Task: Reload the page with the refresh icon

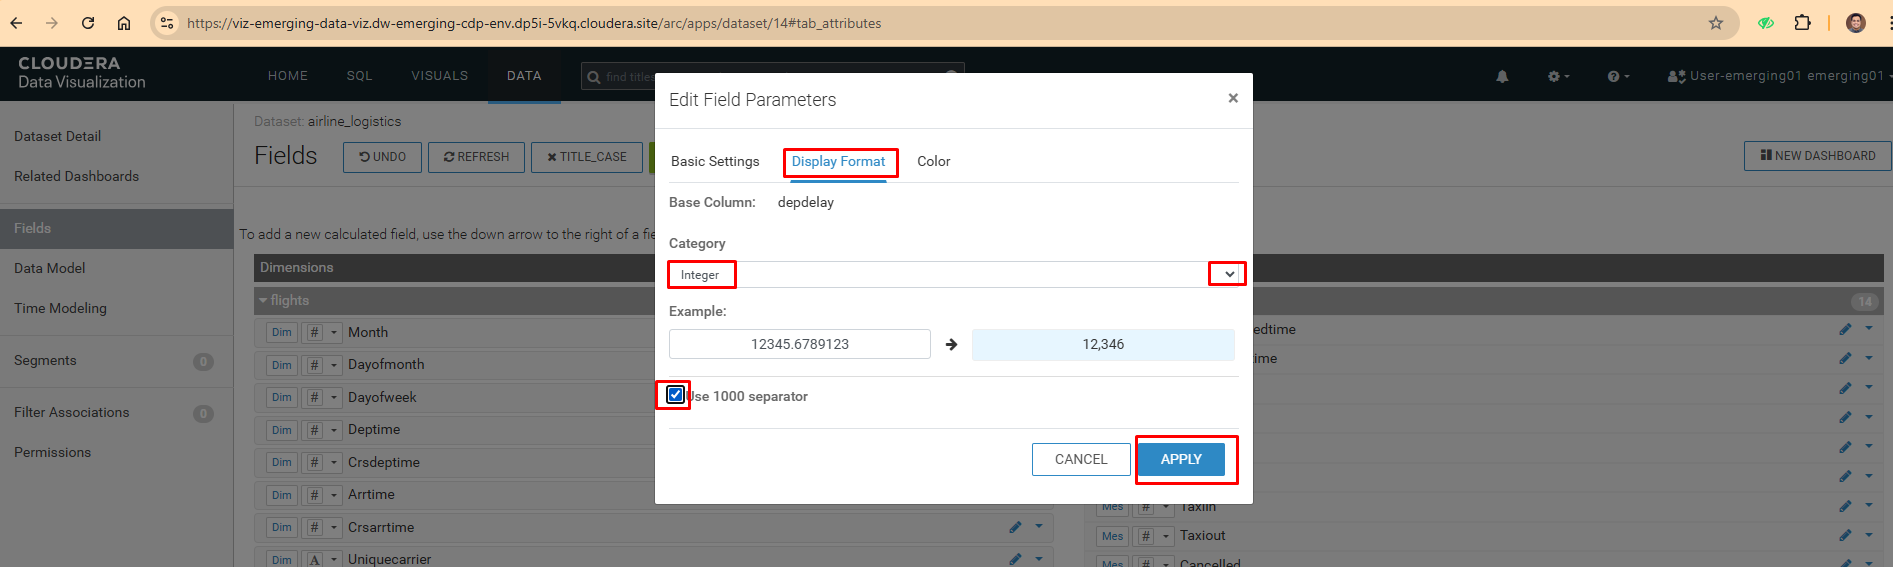Action: click(88, 23)
